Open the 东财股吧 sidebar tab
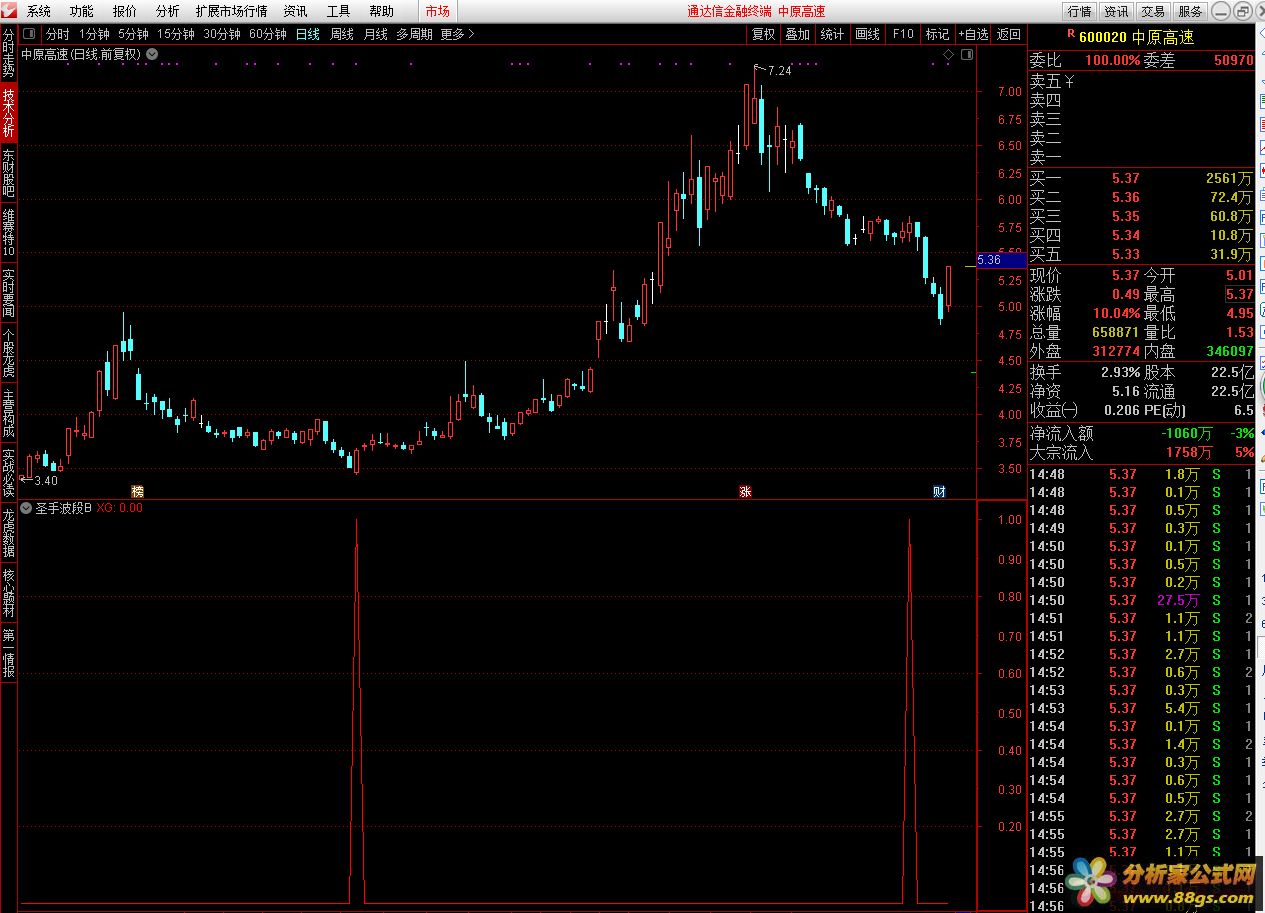The width and height of the screenshot is (1265, 913). tap(8, 172)
